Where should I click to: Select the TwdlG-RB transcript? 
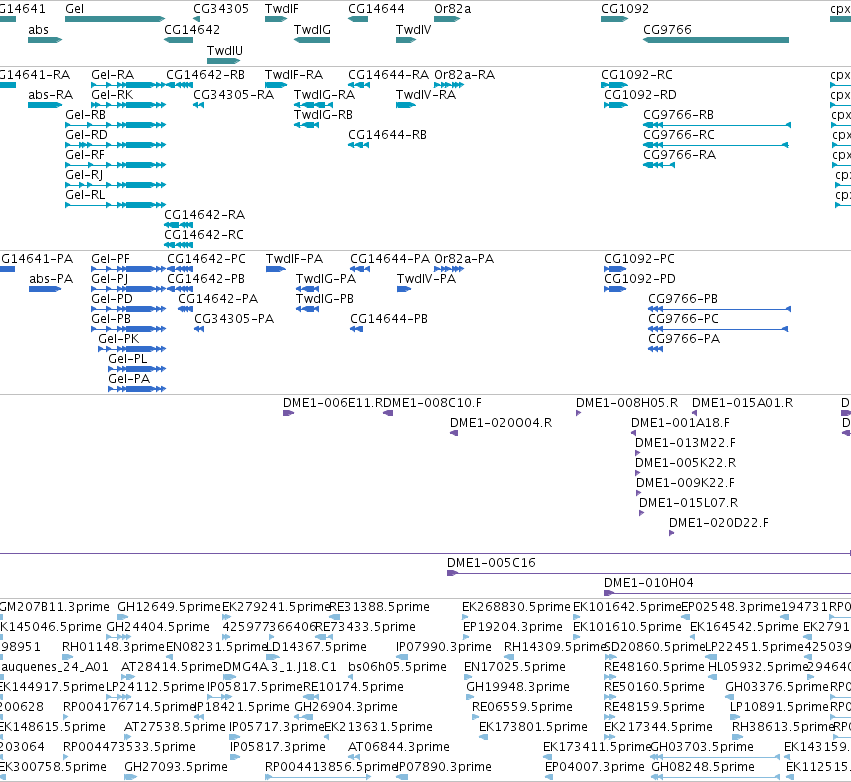[306, 125]
